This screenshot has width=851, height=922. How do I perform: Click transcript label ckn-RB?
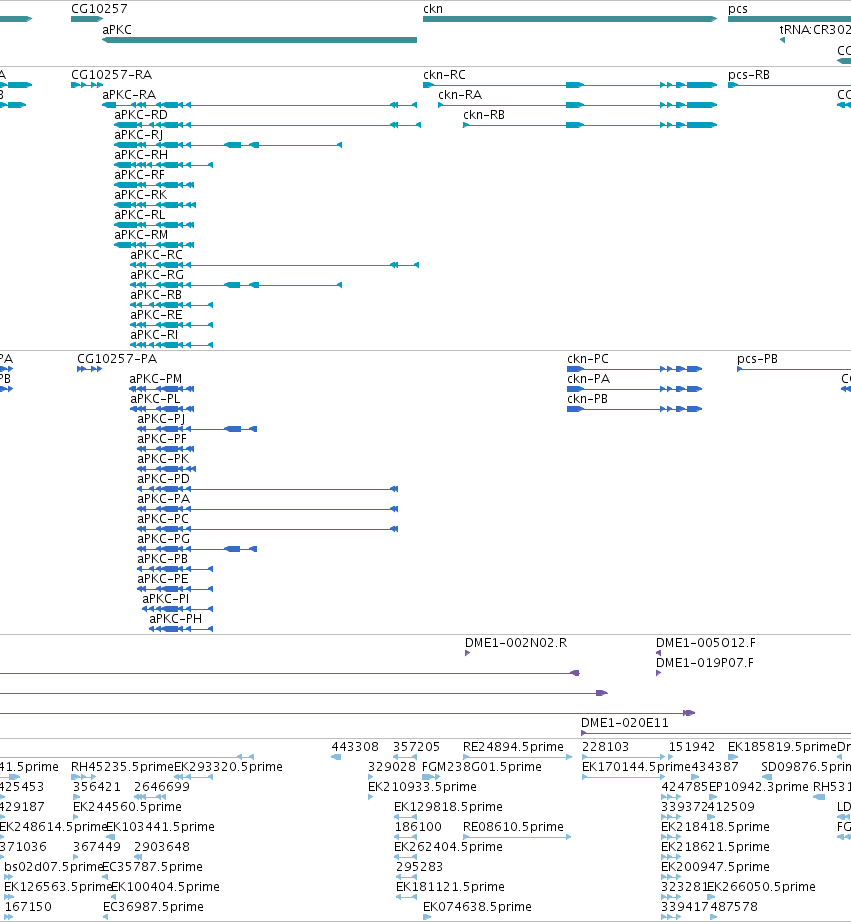pos(483,115)
